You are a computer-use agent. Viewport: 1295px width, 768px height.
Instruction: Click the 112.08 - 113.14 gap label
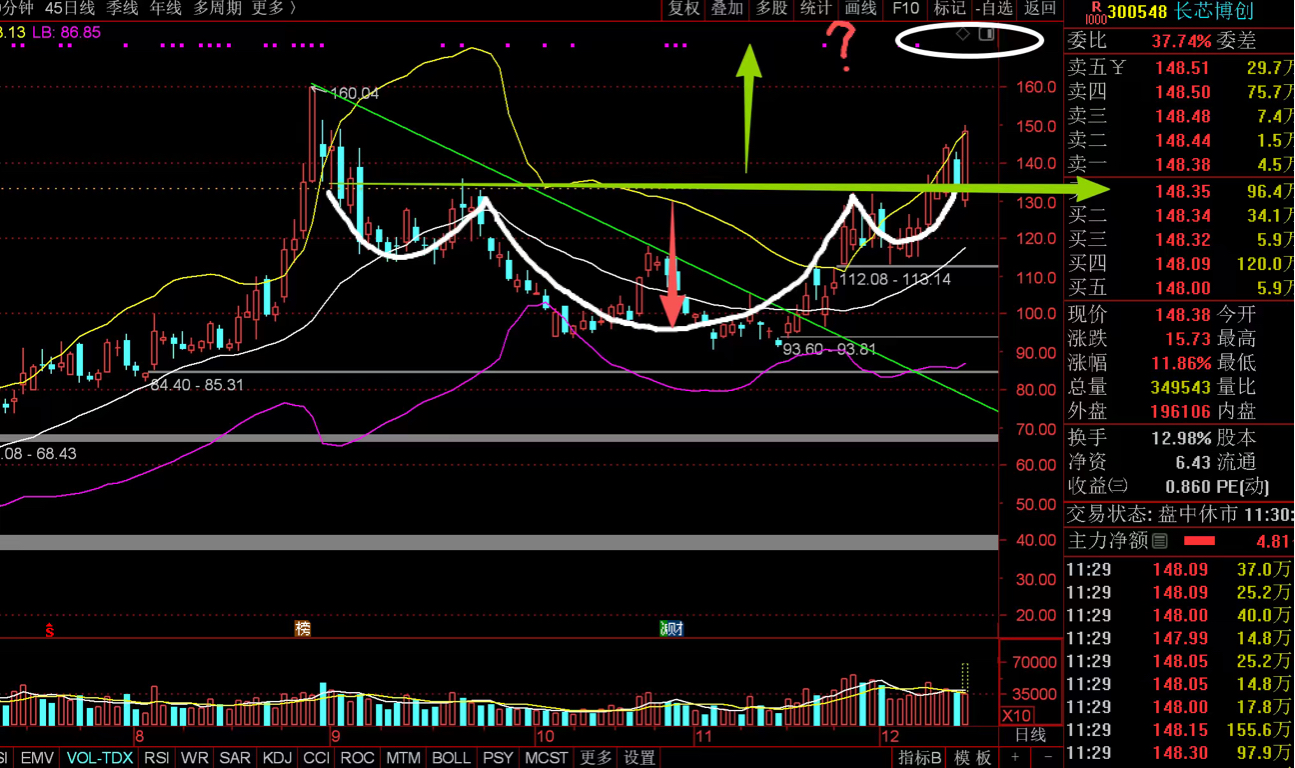894,279
